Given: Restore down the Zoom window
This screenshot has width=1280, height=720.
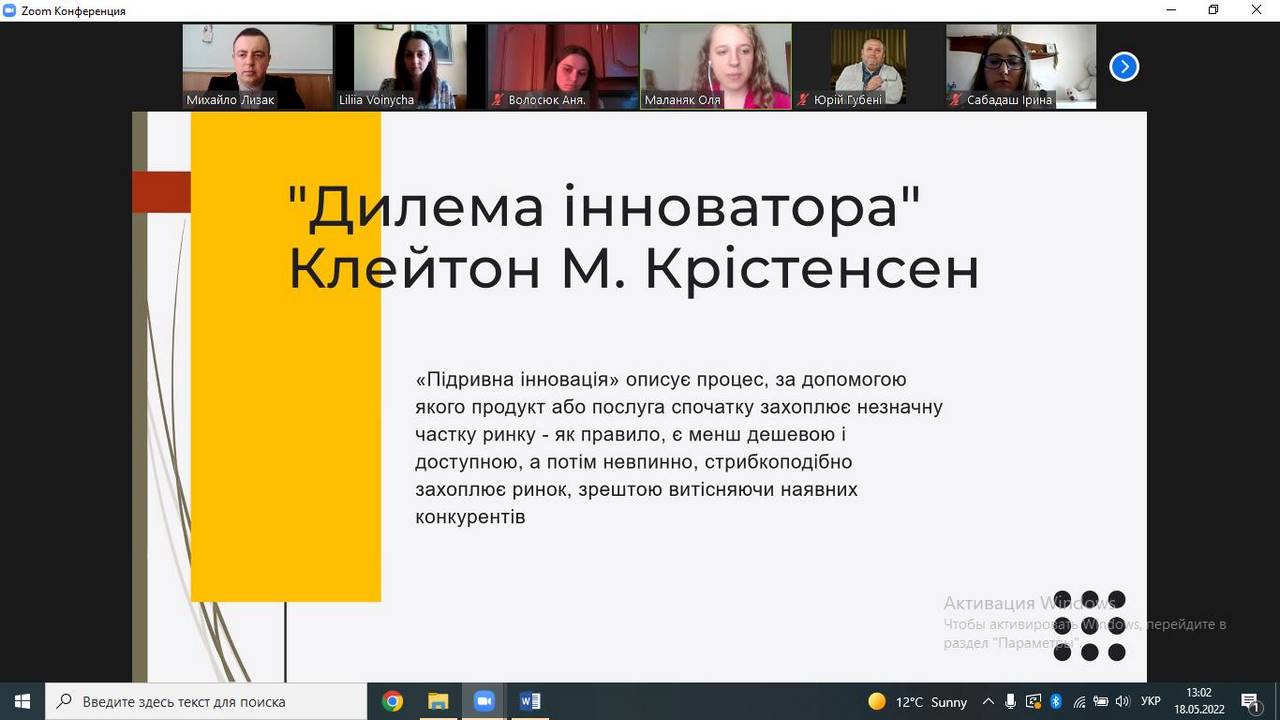Looking at the screenshot, I should pyautogui.click(x=1213, y=10).
